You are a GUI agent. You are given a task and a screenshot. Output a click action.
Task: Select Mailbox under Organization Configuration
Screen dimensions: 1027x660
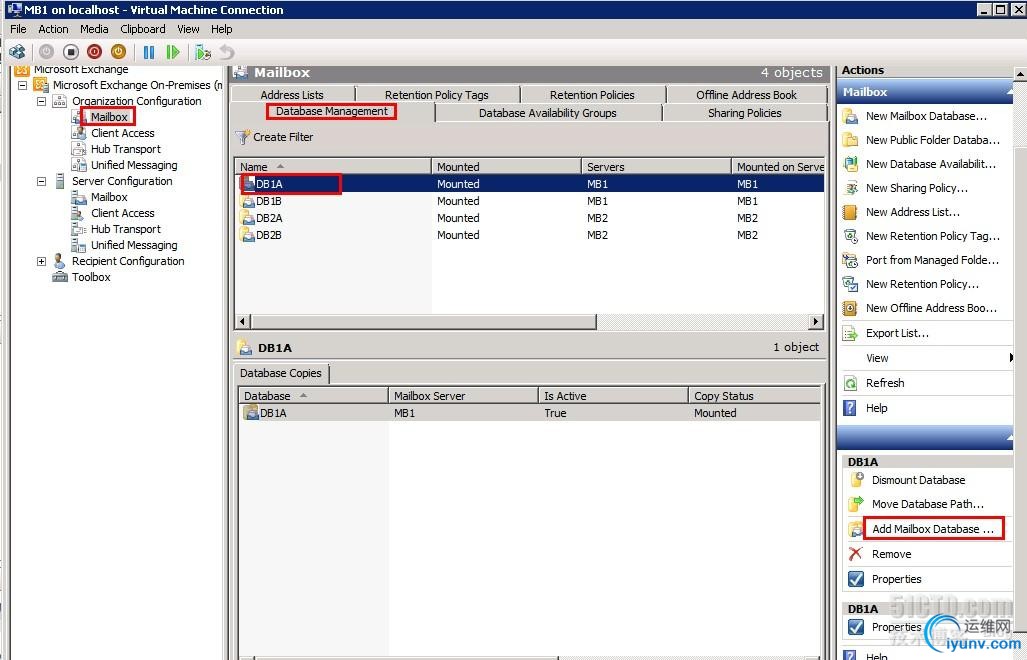coord(109,117)
